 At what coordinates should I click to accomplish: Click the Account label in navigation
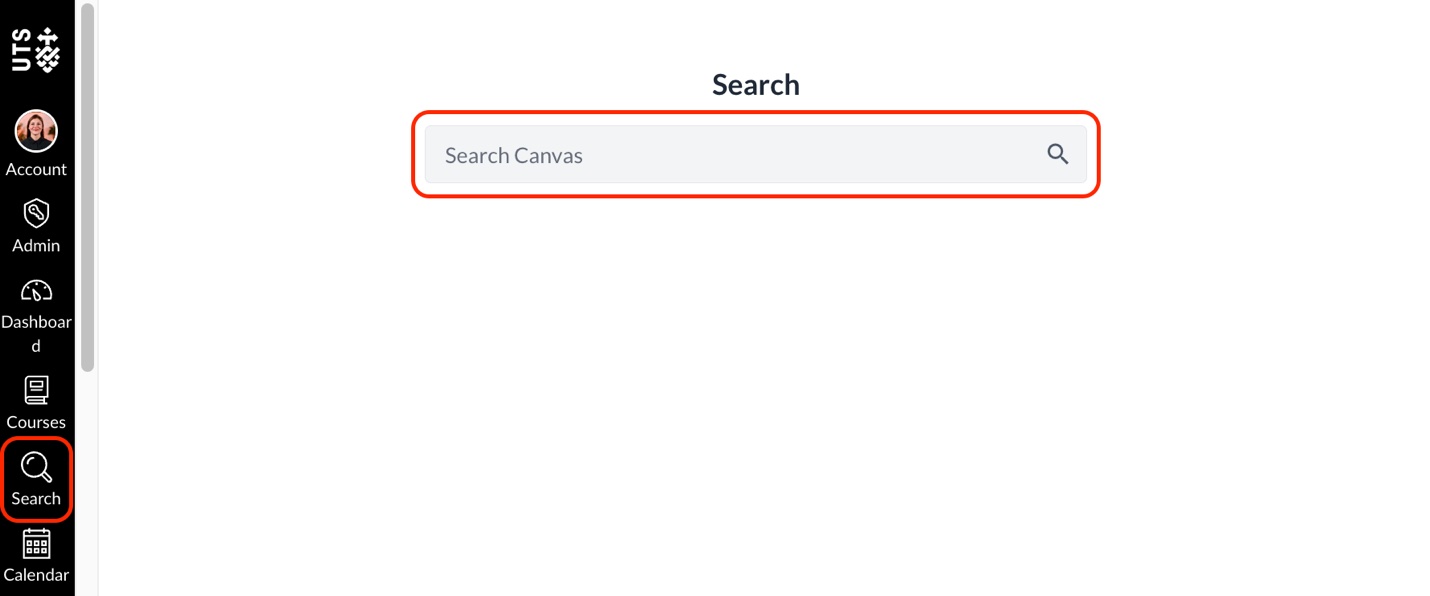(36, 169)
